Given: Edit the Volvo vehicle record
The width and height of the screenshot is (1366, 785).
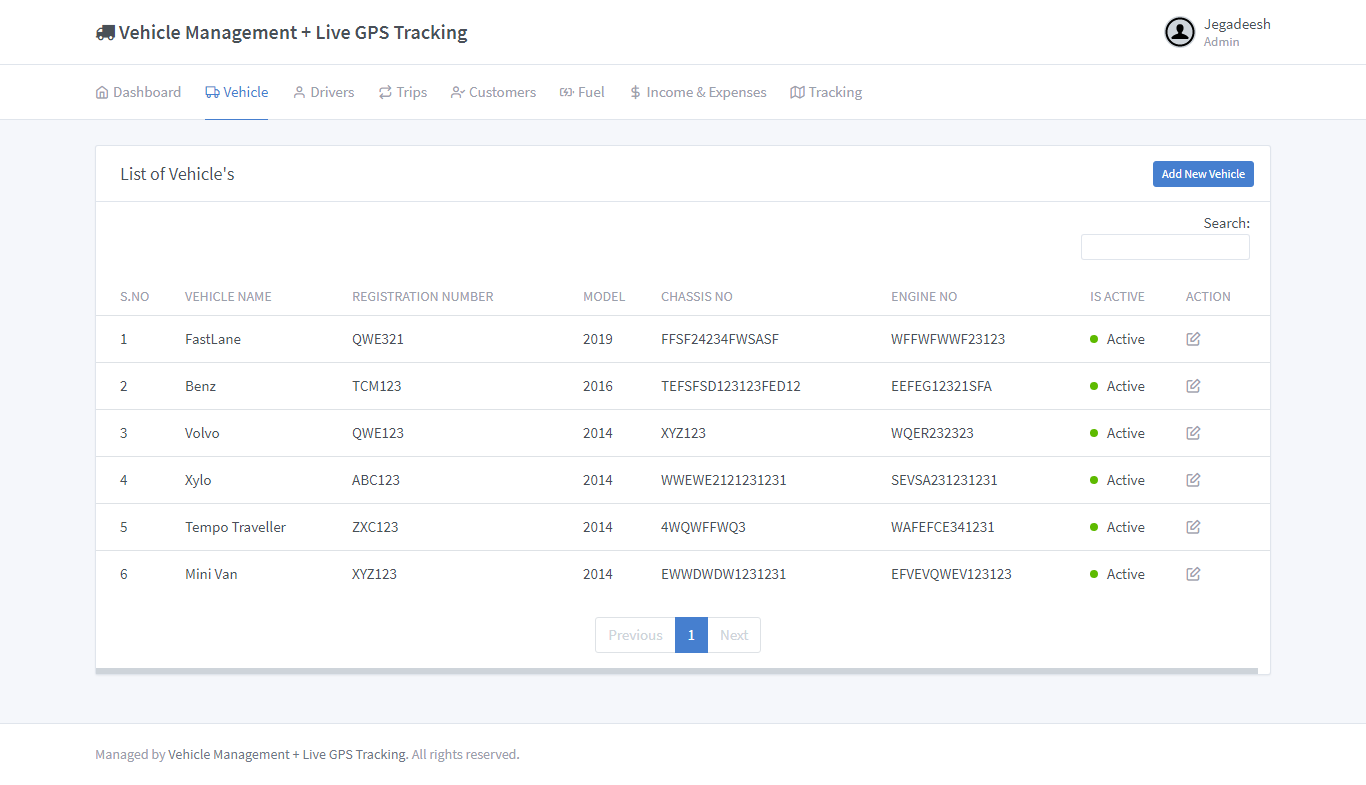Looking at the screenshot, I should point(1193,433).
